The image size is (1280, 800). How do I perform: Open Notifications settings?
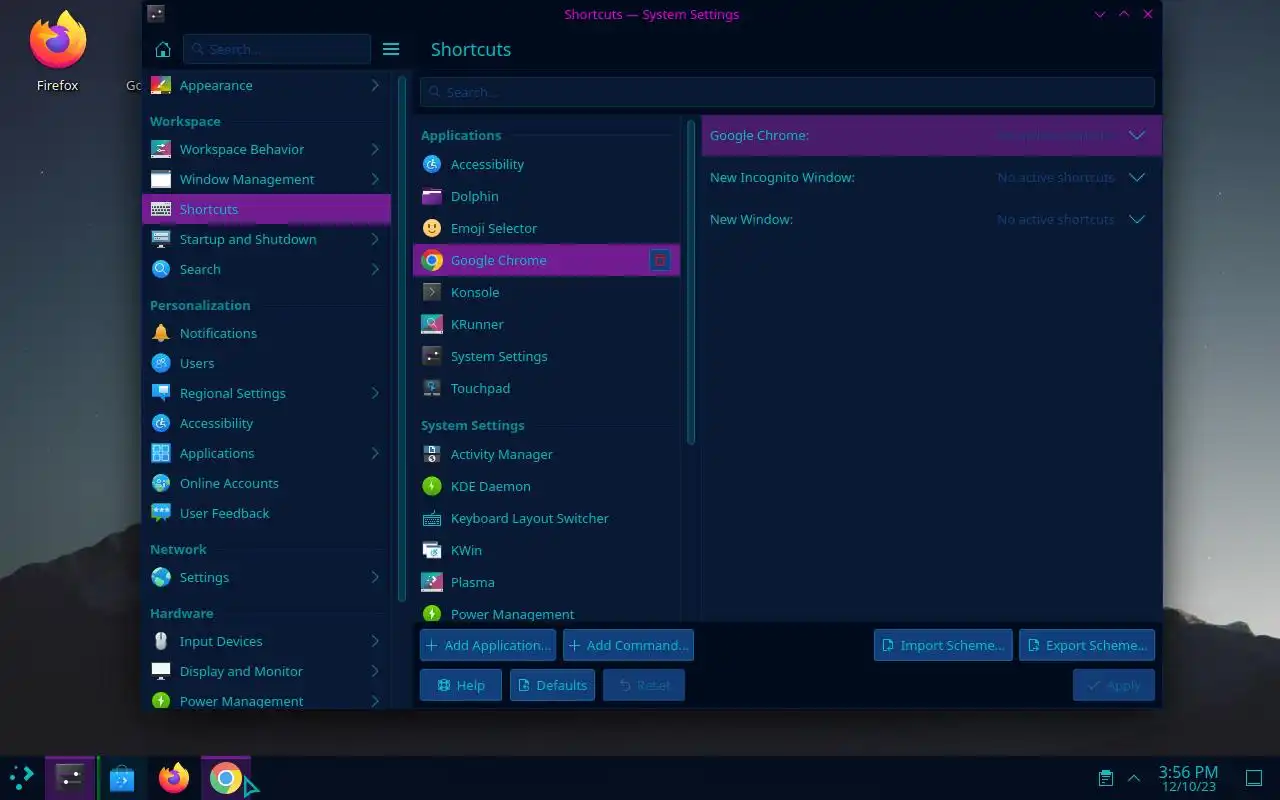[266, 333]
